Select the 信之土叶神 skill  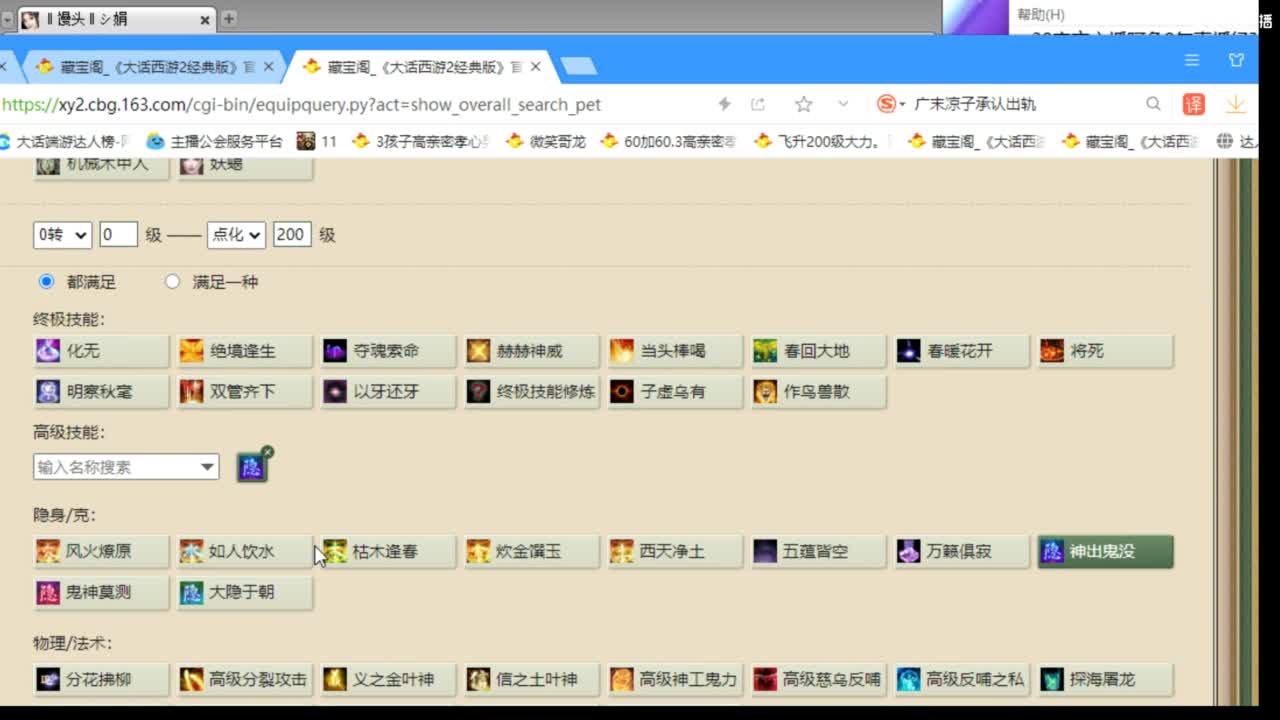[531, 679]
